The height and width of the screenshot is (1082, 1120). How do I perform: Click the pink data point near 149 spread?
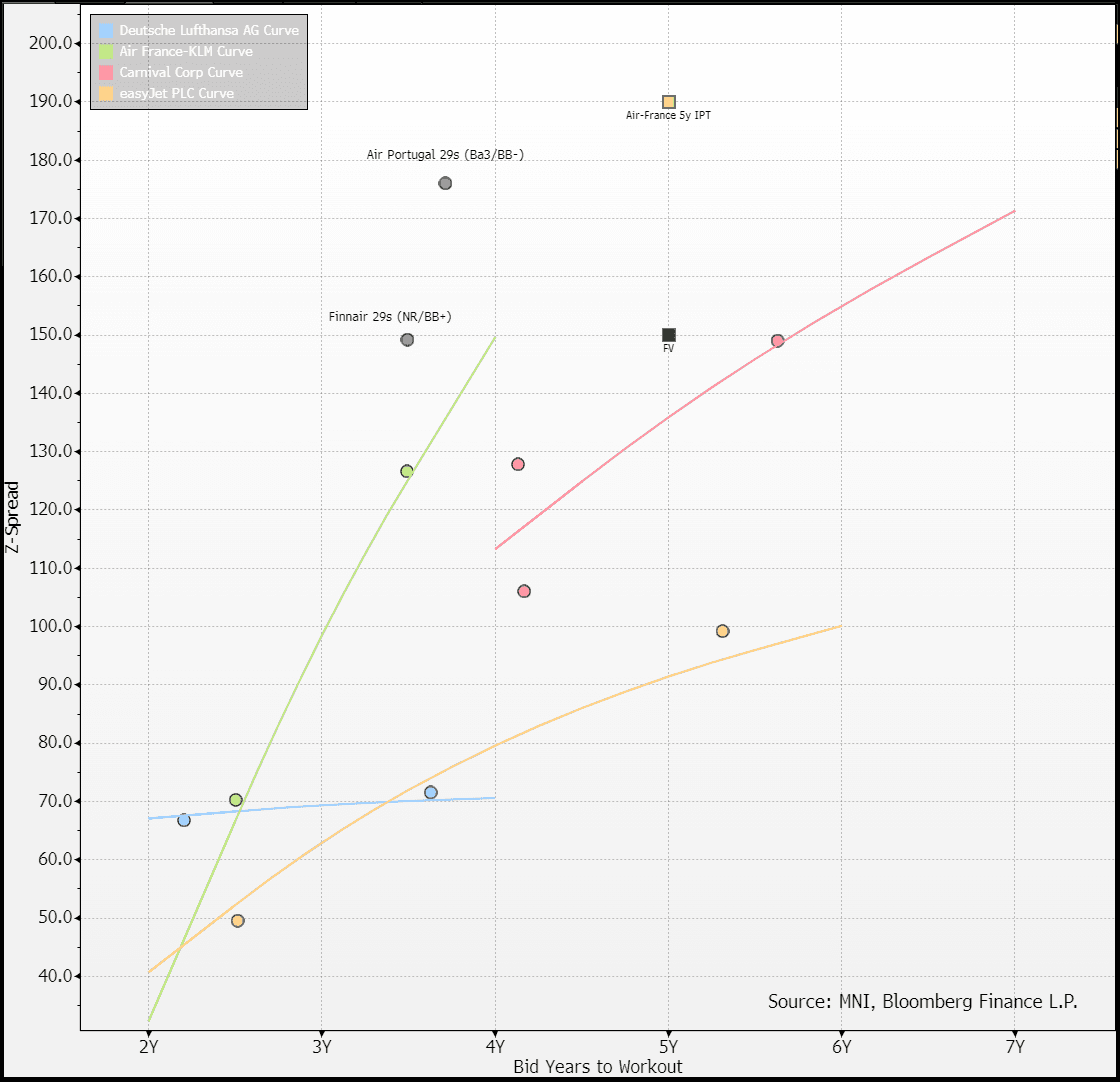[x=778, y=341]
